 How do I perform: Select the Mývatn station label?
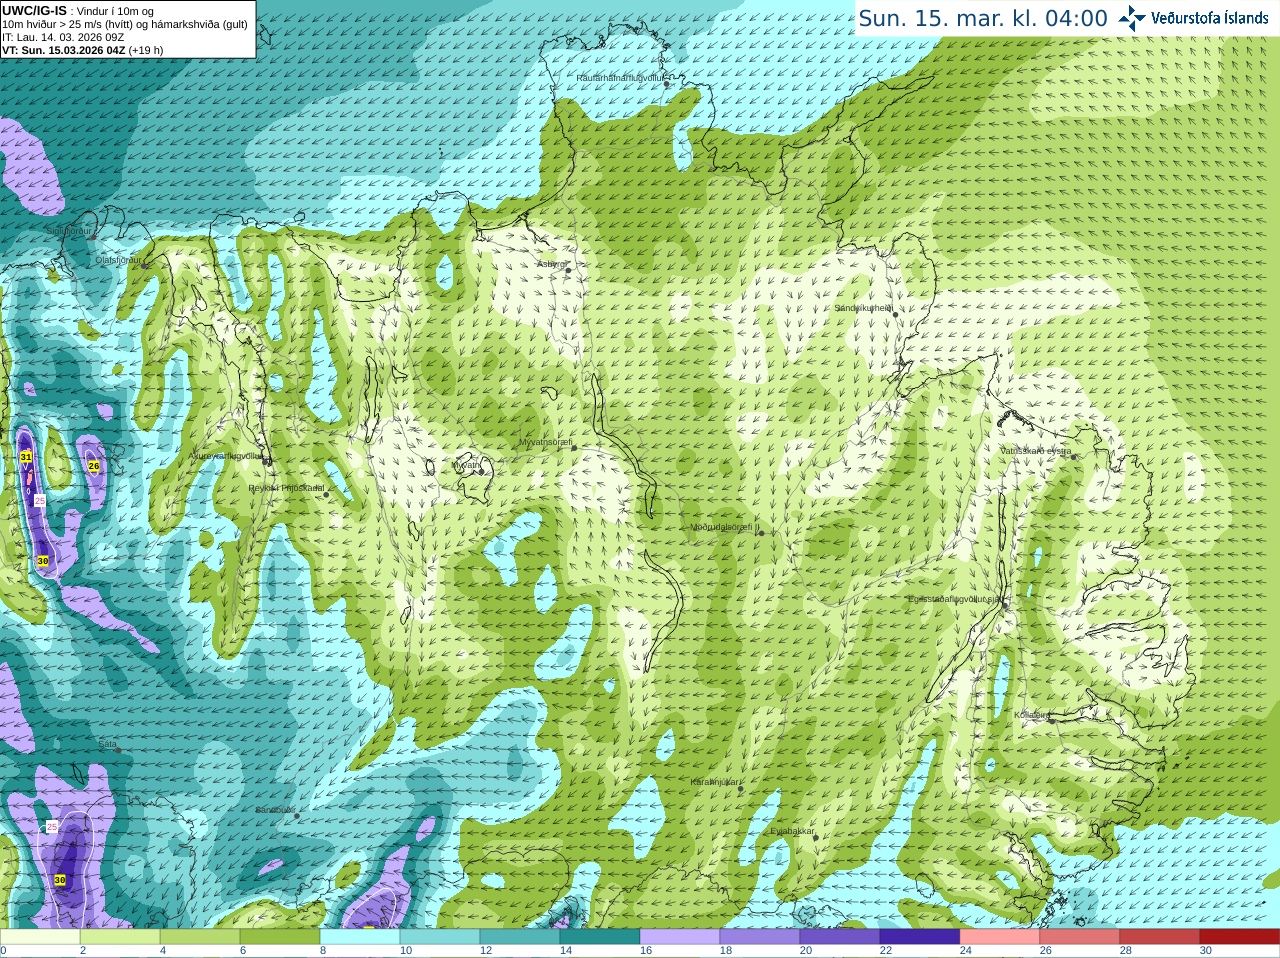click(466, 464)
